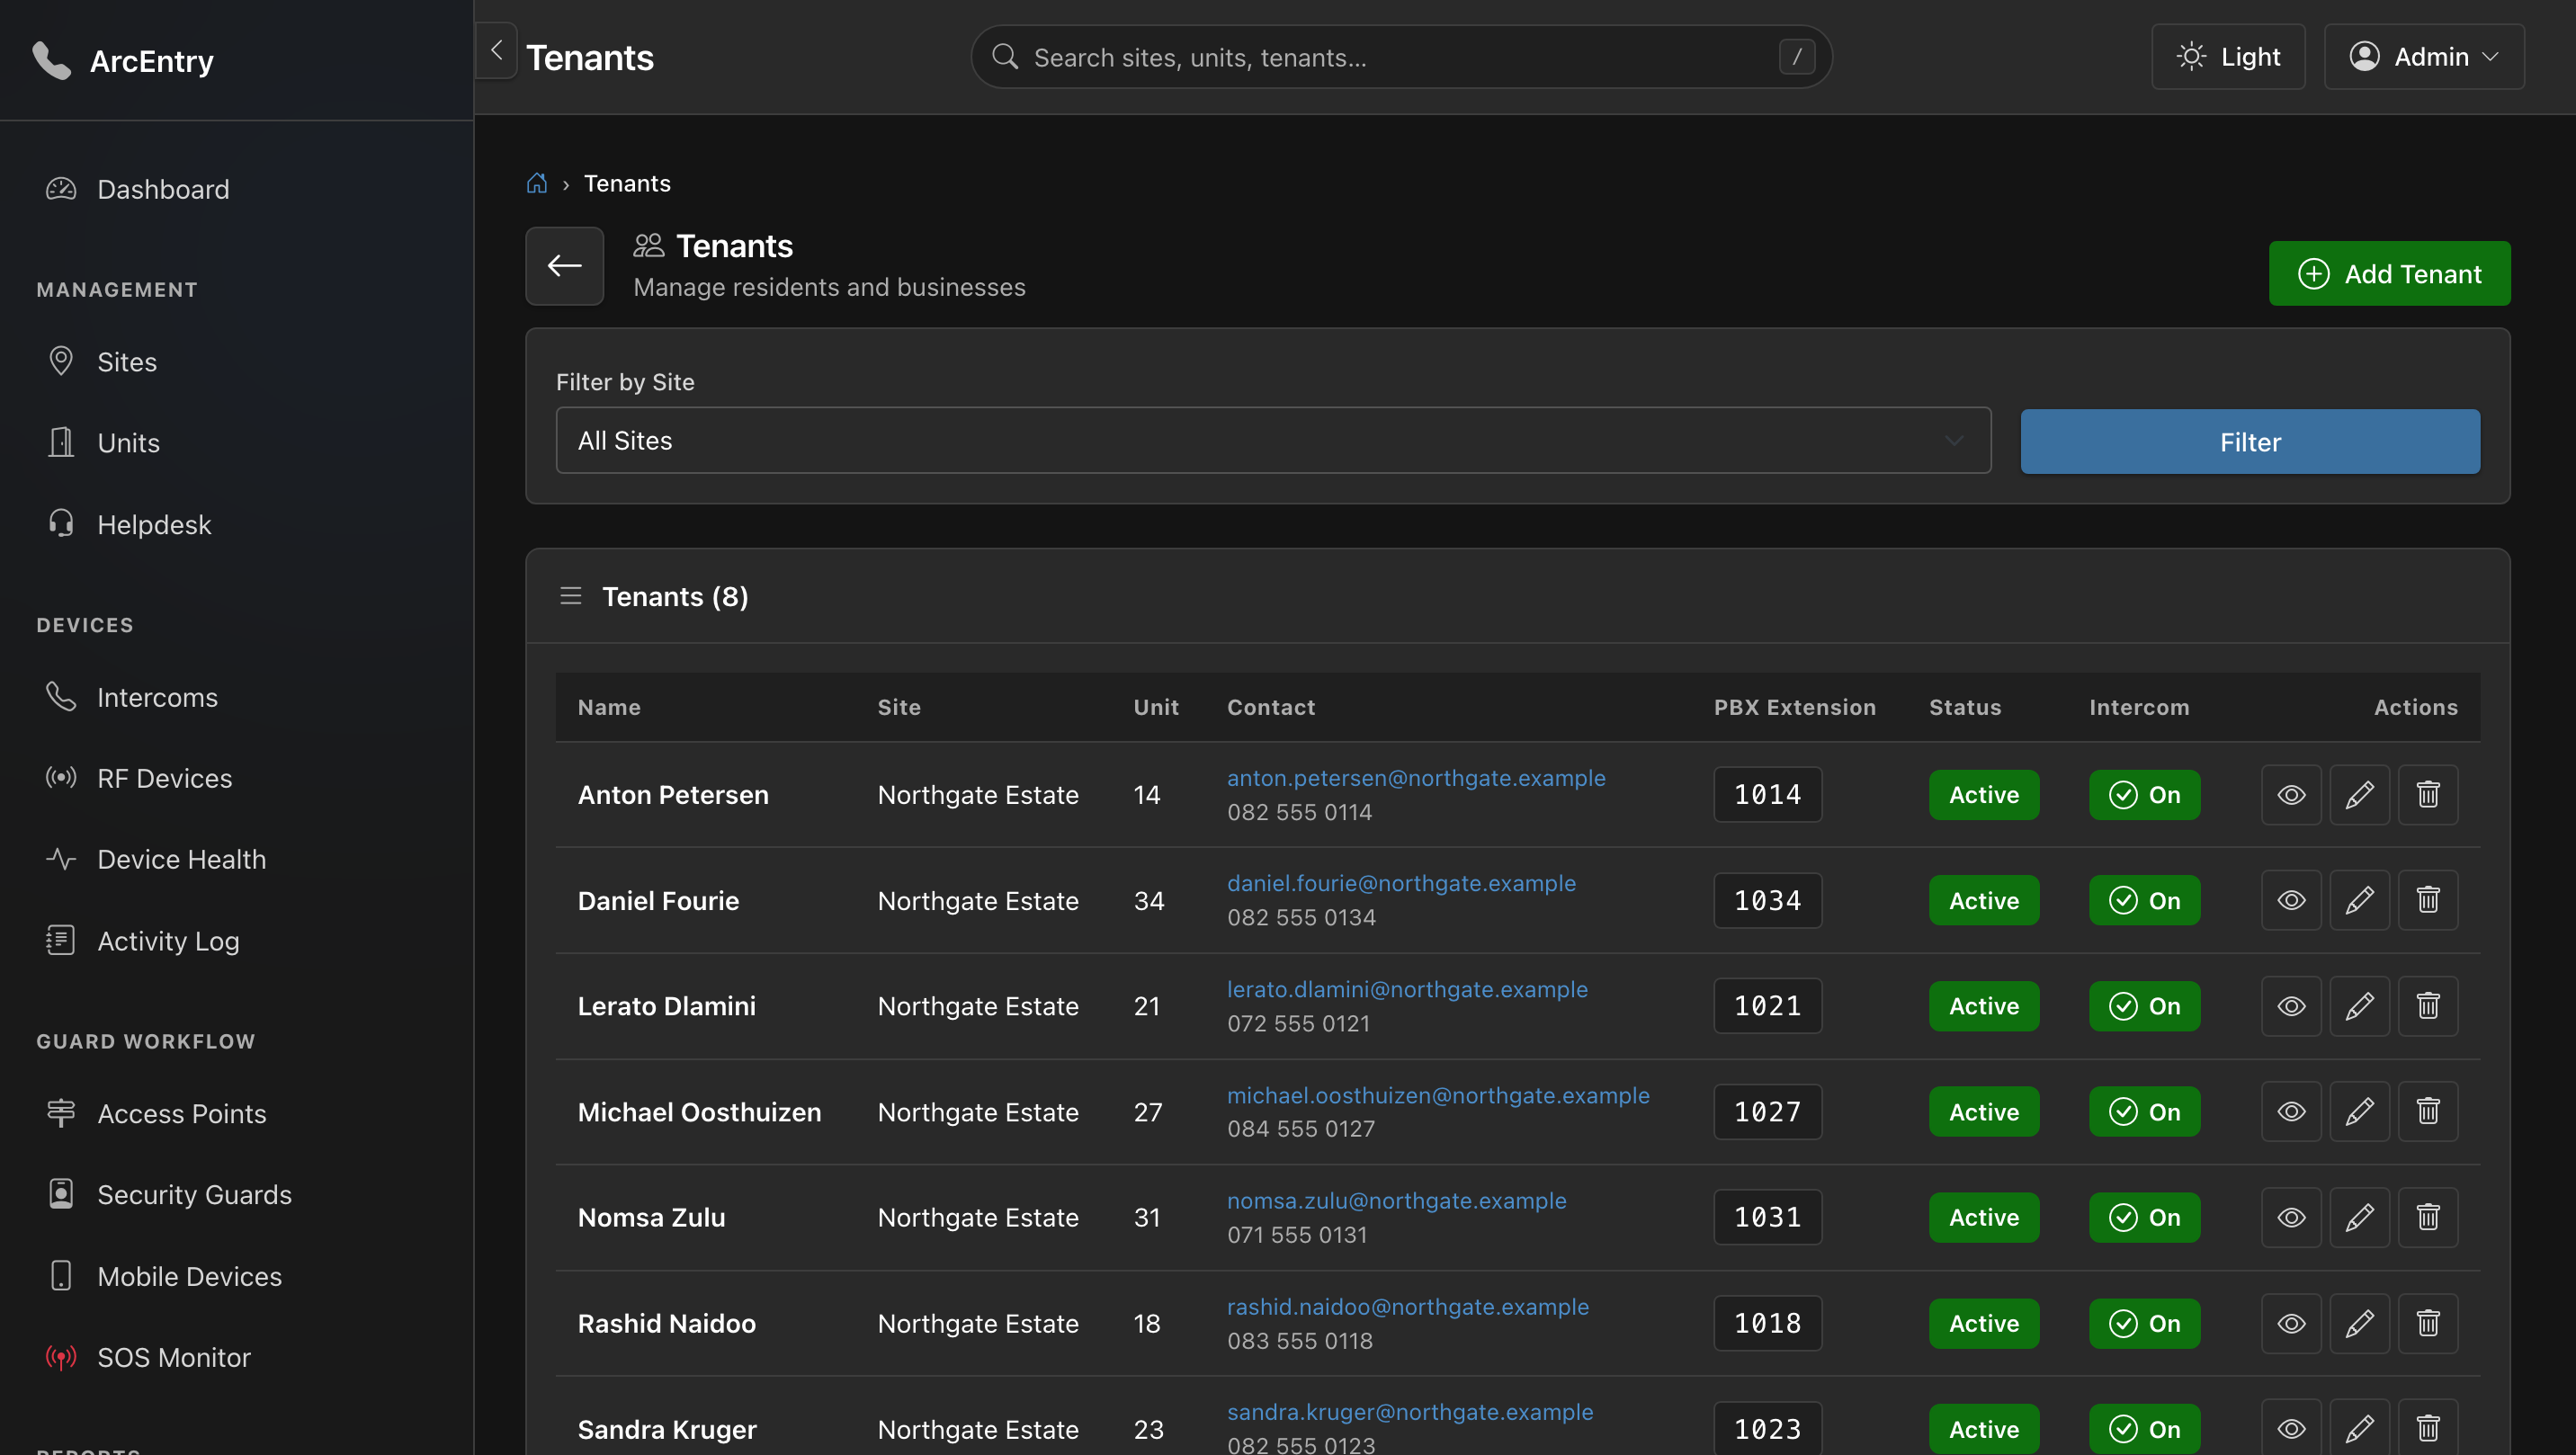Toggle intercom On for Nomsa Zulu
The image size is (2576, 1455).
pyautogui.click(x=2144, y=1217)
